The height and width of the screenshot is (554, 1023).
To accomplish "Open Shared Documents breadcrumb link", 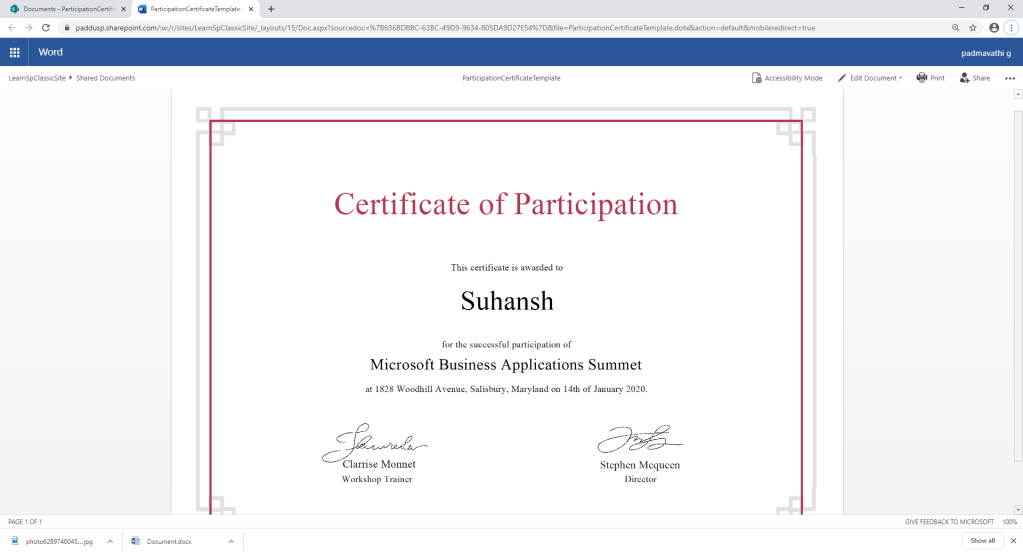I will 105,78.
